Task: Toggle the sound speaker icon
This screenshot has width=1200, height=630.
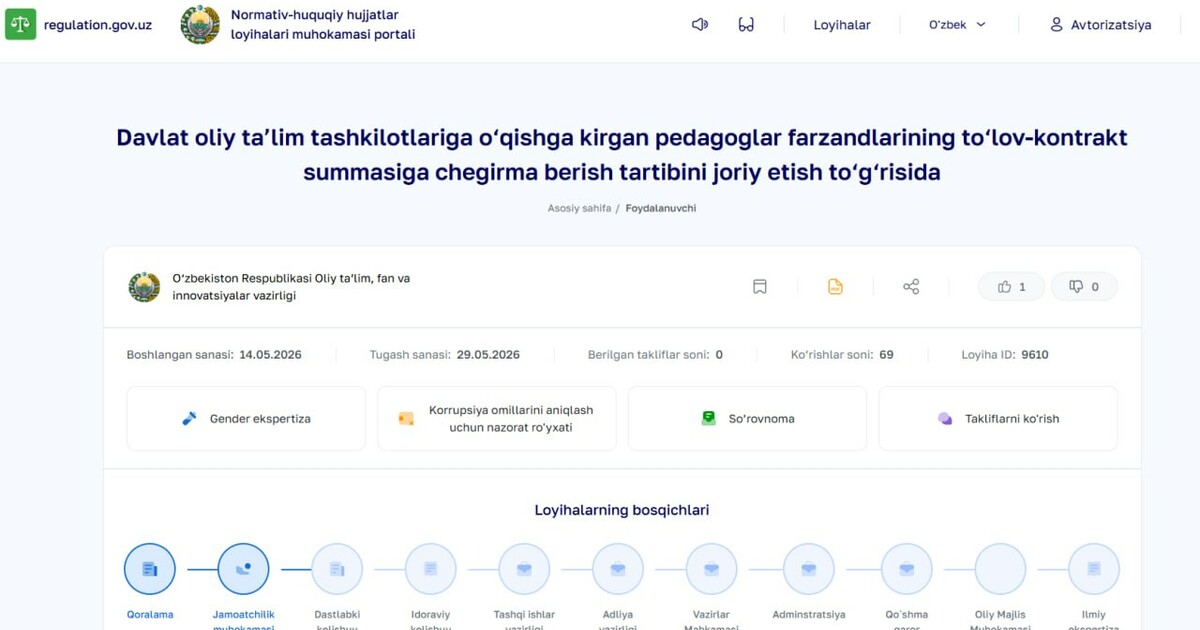Action: point(700,25)
